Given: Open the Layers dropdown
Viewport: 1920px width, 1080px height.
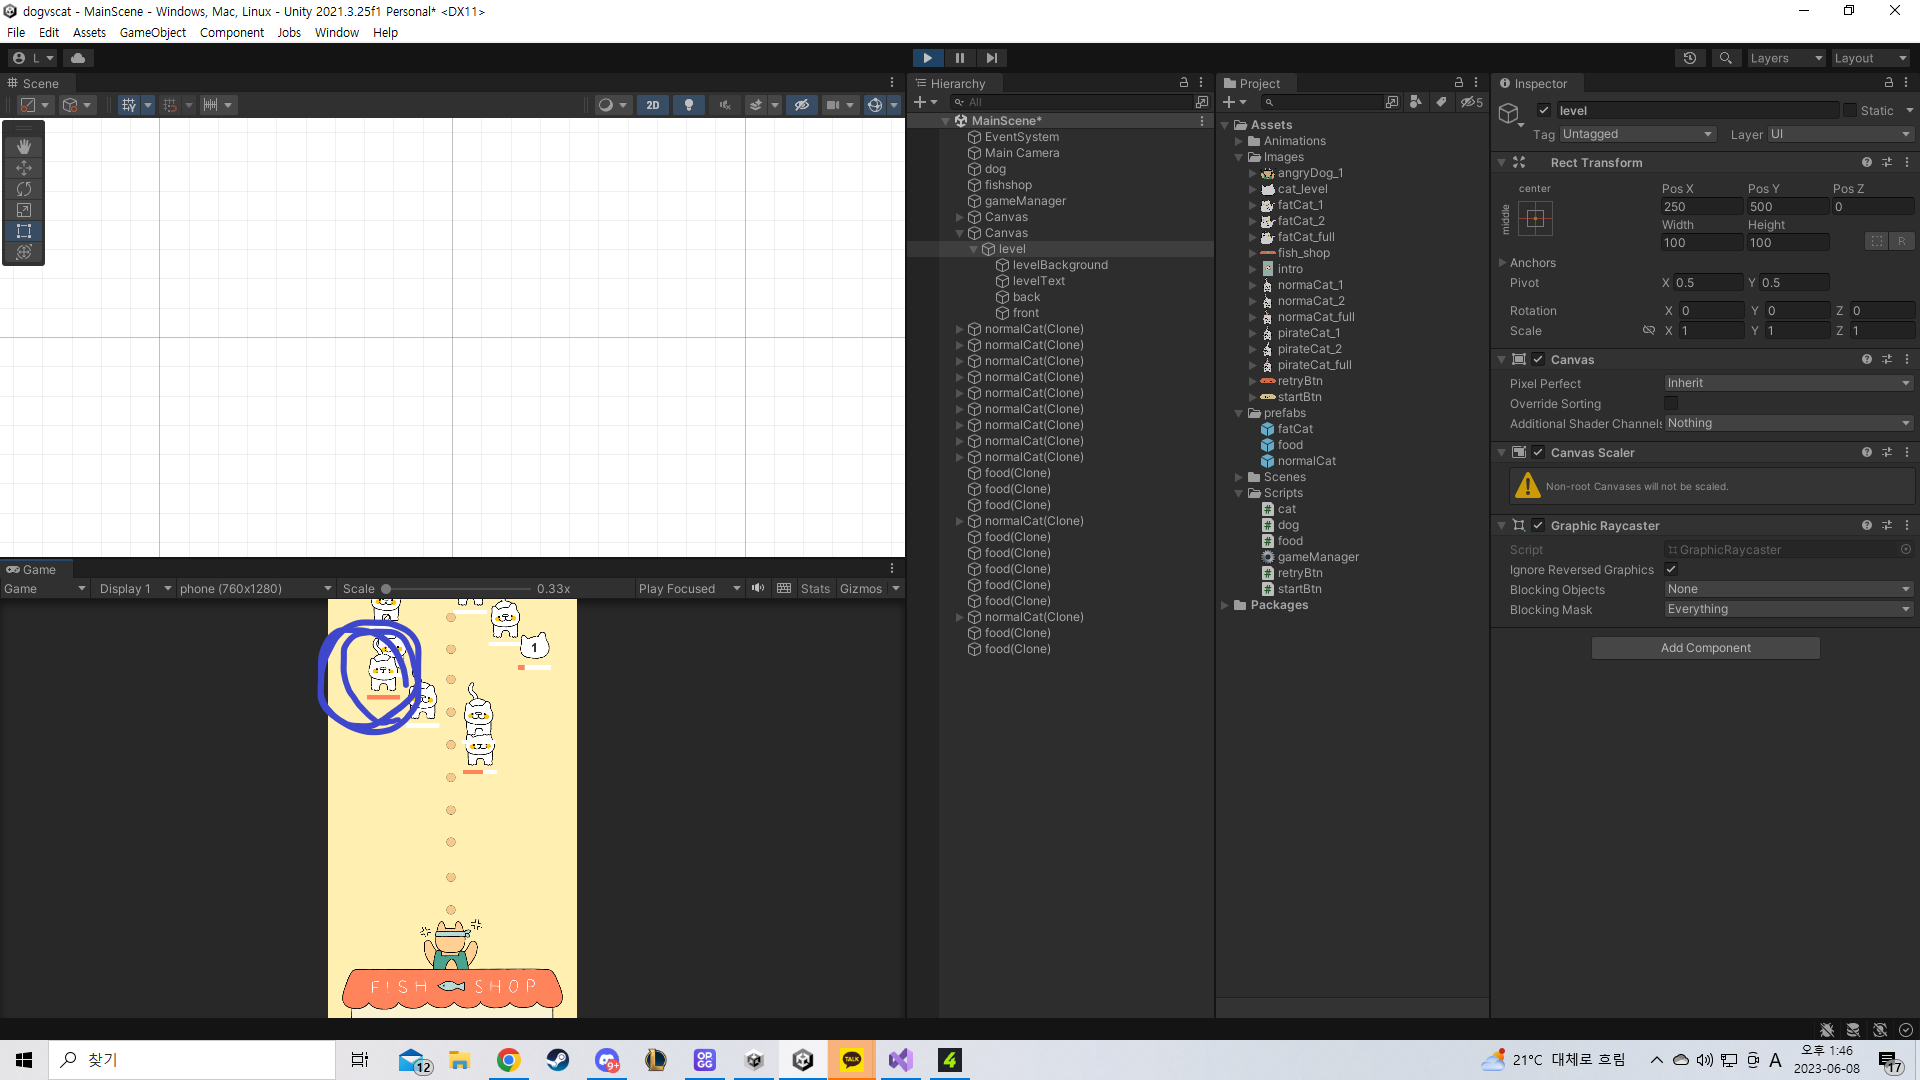Looking at the screenshot, I should pos(1786,58).
